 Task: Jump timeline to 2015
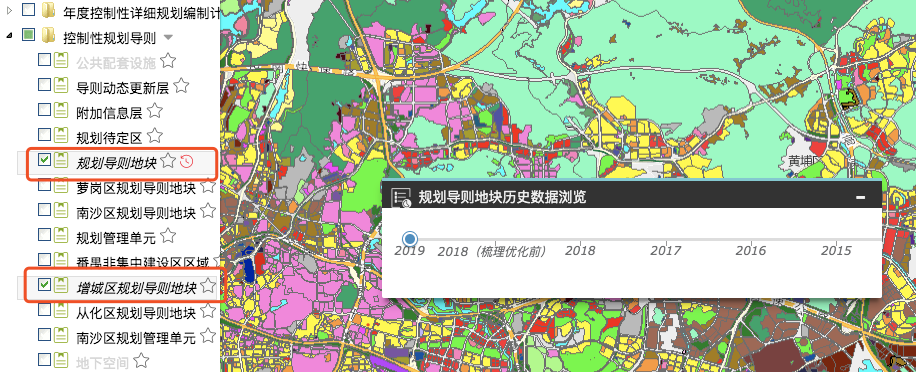point(837,251)
